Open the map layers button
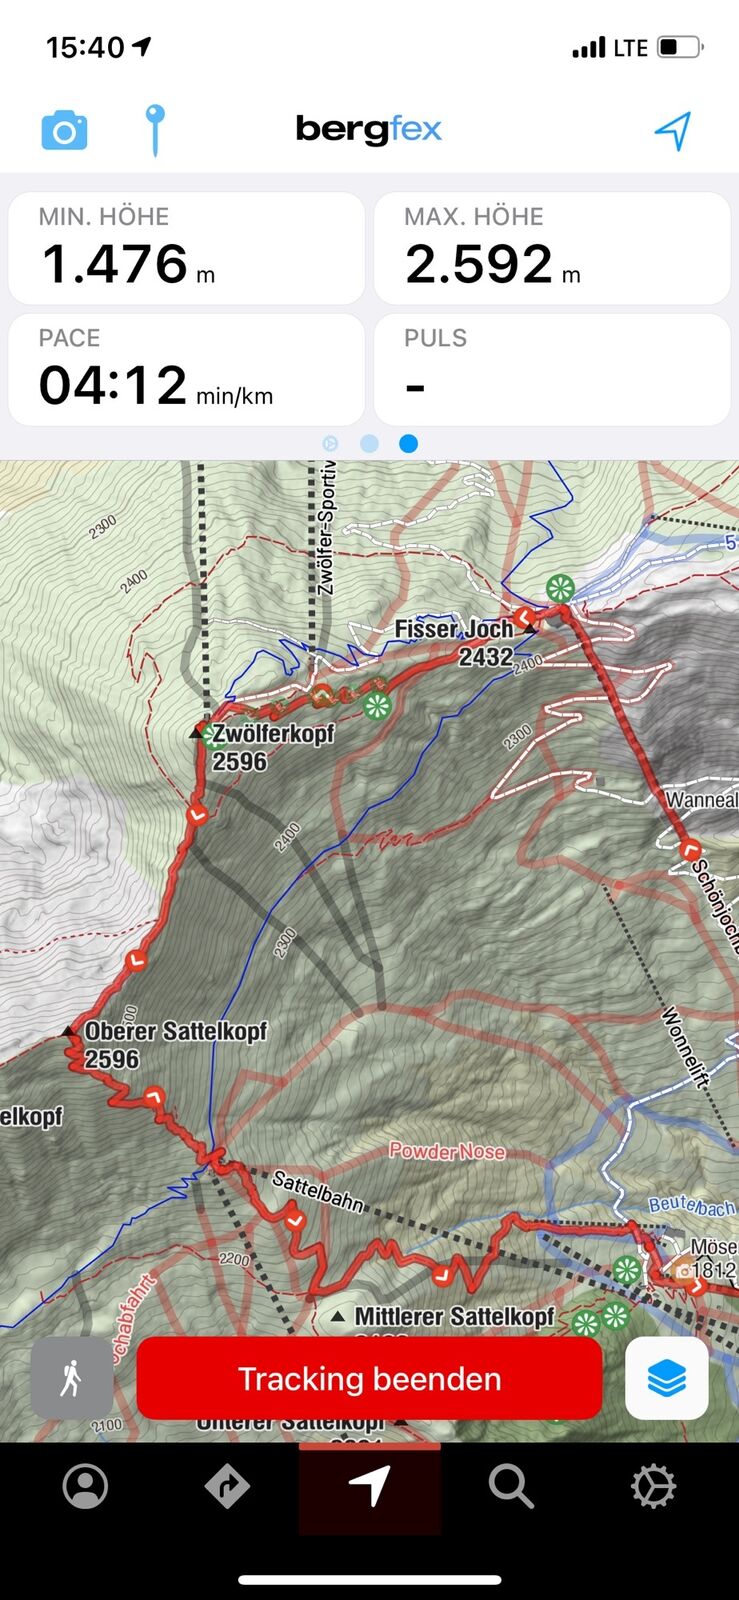 (666, 1379)
